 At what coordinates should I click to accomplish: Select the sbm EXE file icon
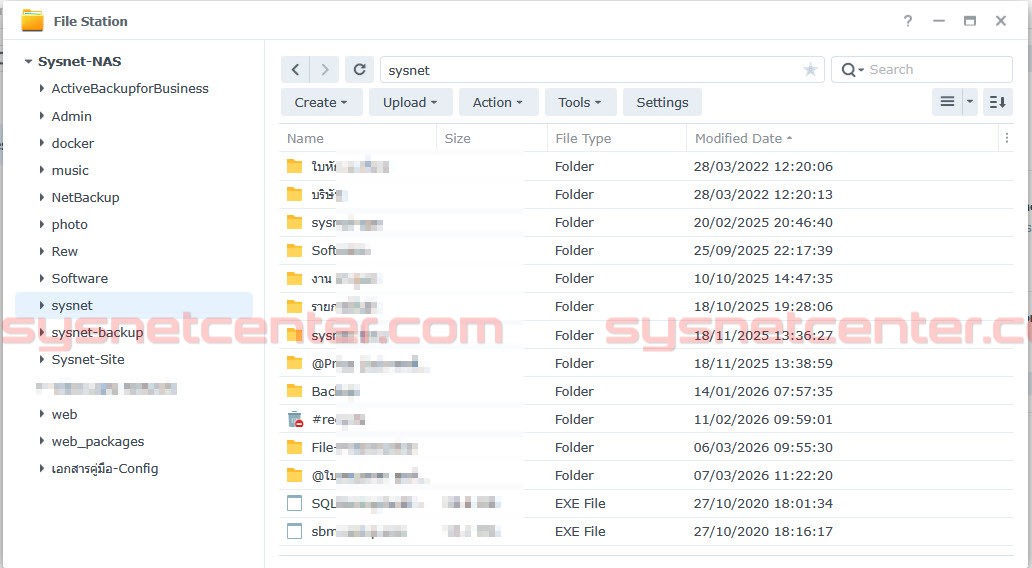(295, 531)
